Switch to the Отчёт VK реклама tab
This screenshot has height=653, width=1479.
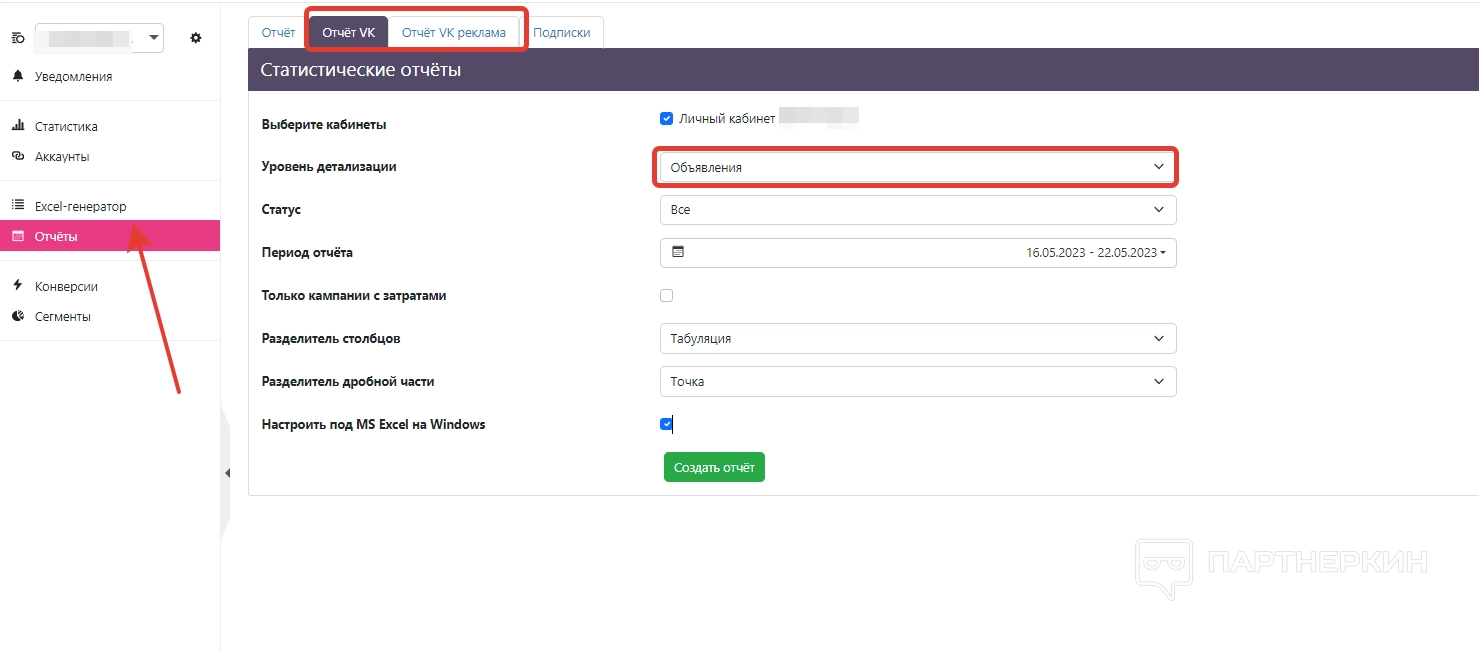(x=454, y=32)
